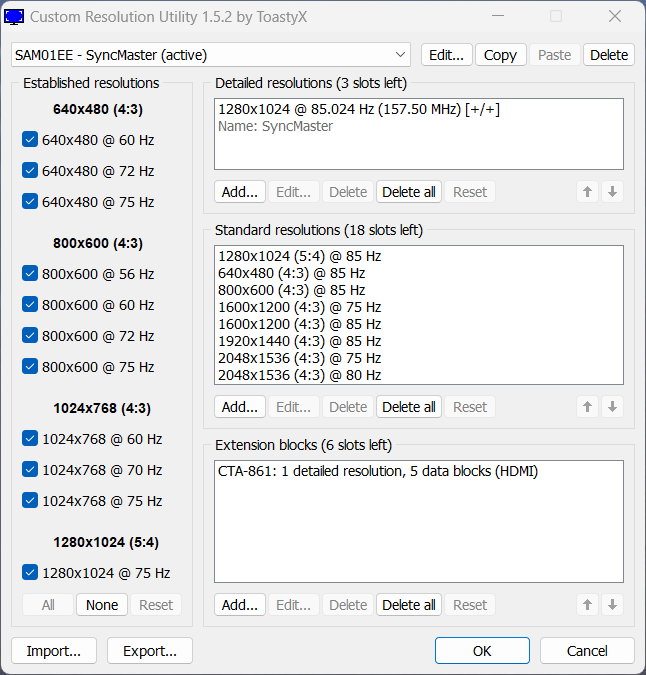Select the 1280x1024 @ 85.024 Hz detailed resolution
The width and height of the screenshot is (646, 675).
pos(358,109)
